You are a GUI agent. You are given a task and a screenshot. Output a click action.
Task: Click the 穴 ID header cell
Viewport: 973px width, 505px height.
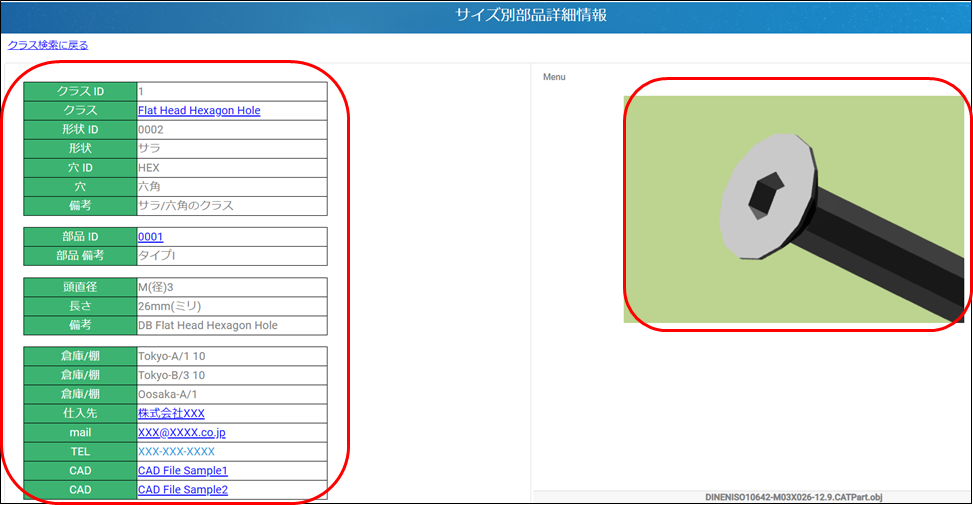point(80,168)
